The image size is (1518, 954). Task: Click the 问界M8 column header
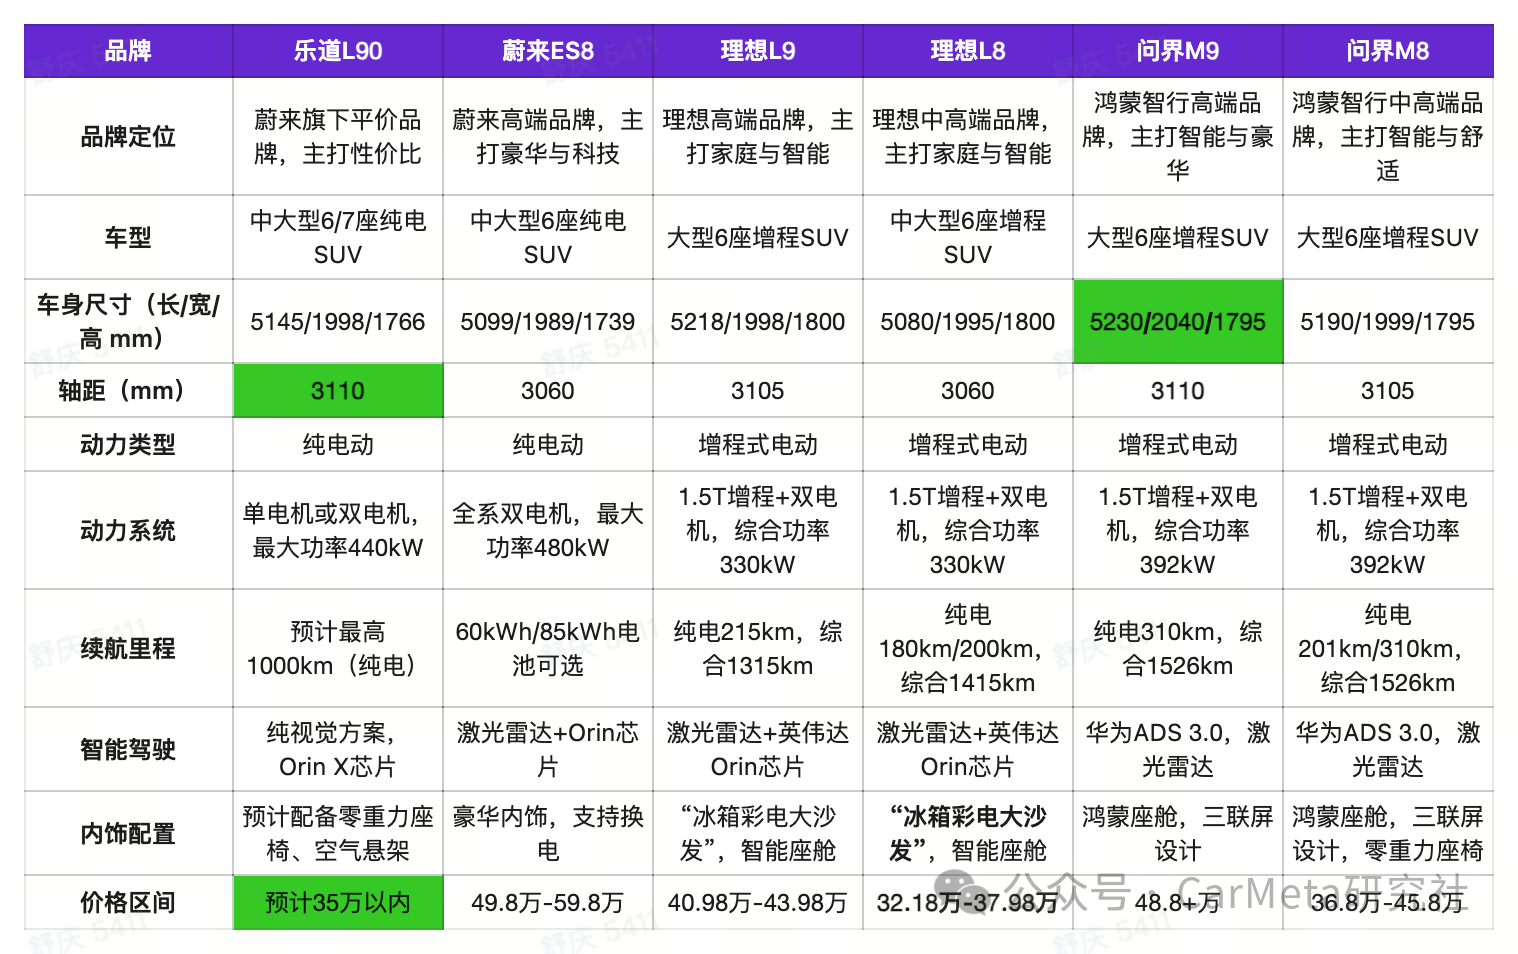[x=1388, y=51]
